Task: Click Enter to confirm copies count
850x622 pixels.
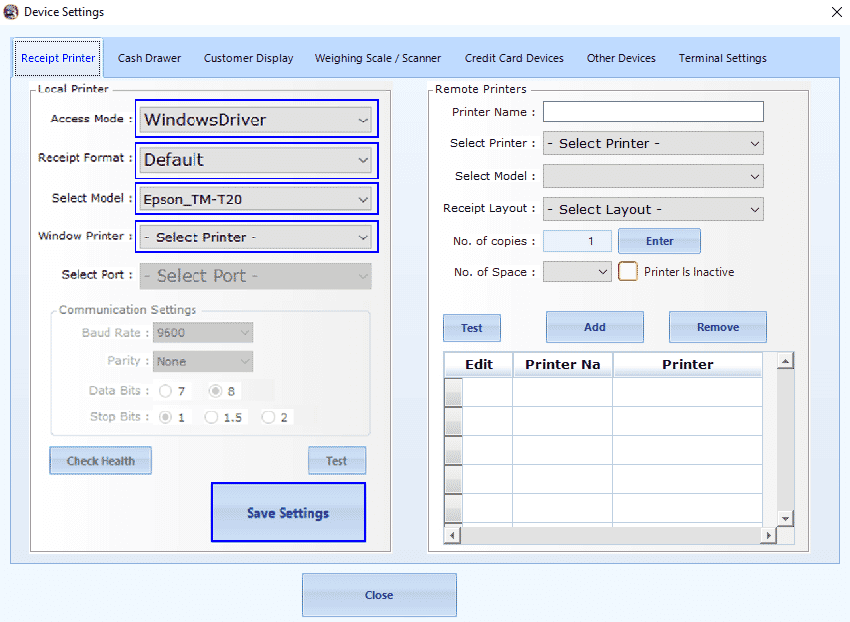Action: [659, 241]
